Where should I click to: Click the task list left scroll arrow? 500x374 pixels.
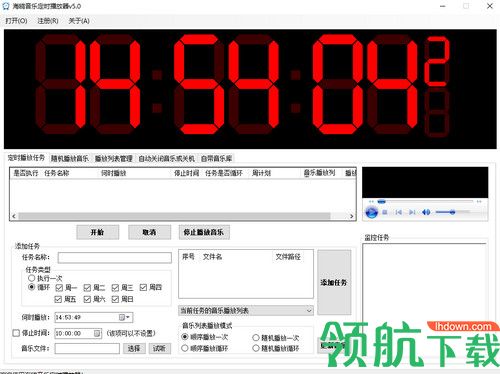[x=14, y=216]
